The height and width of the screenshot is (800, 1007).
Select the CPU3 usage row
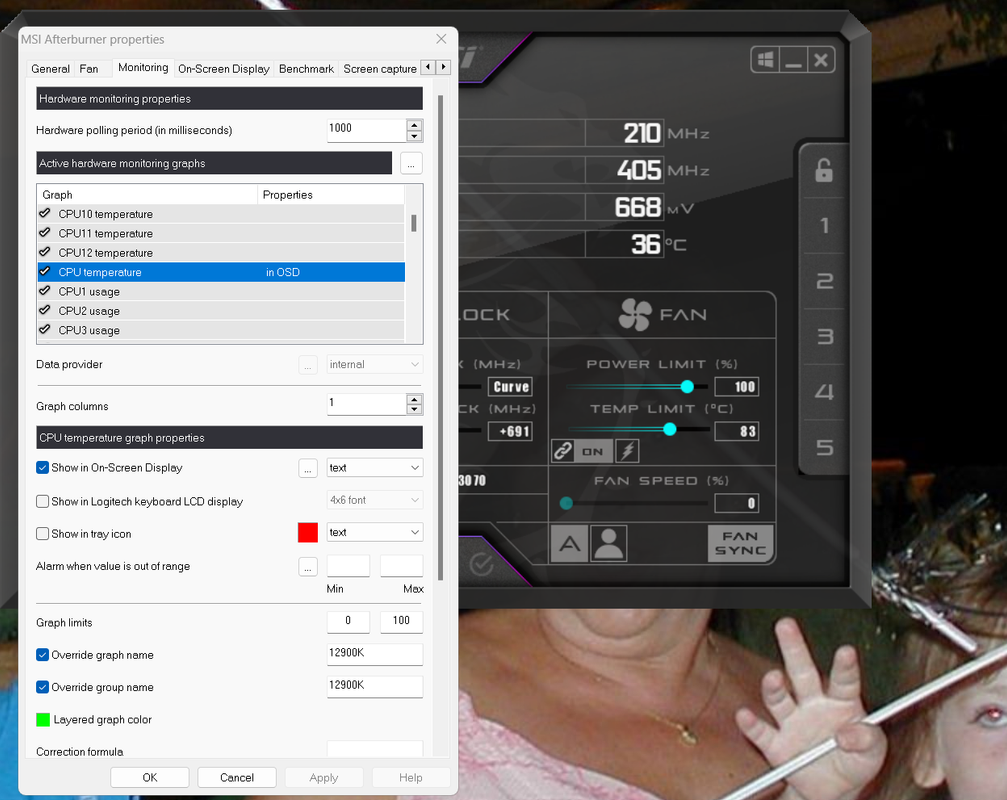click(x=222, y=330)
